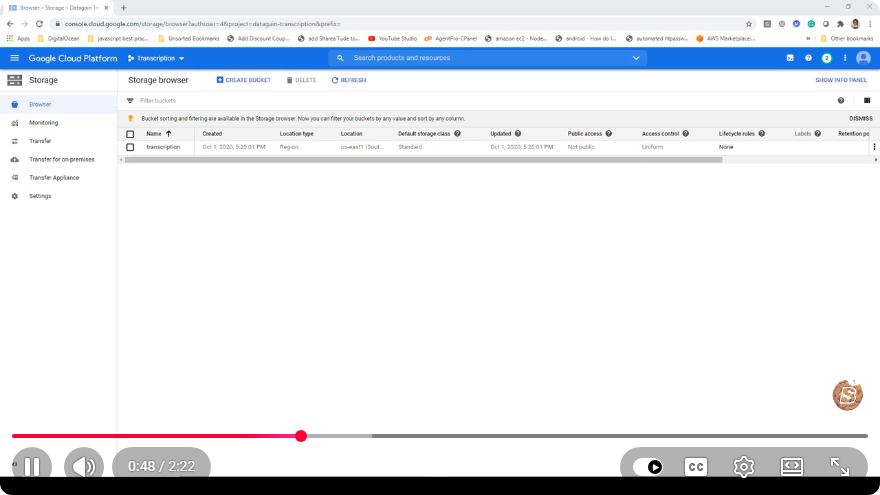This screenshot has width=880, height=495.
Task: Click the Access control help icon
Action: (x=685, y=134)
